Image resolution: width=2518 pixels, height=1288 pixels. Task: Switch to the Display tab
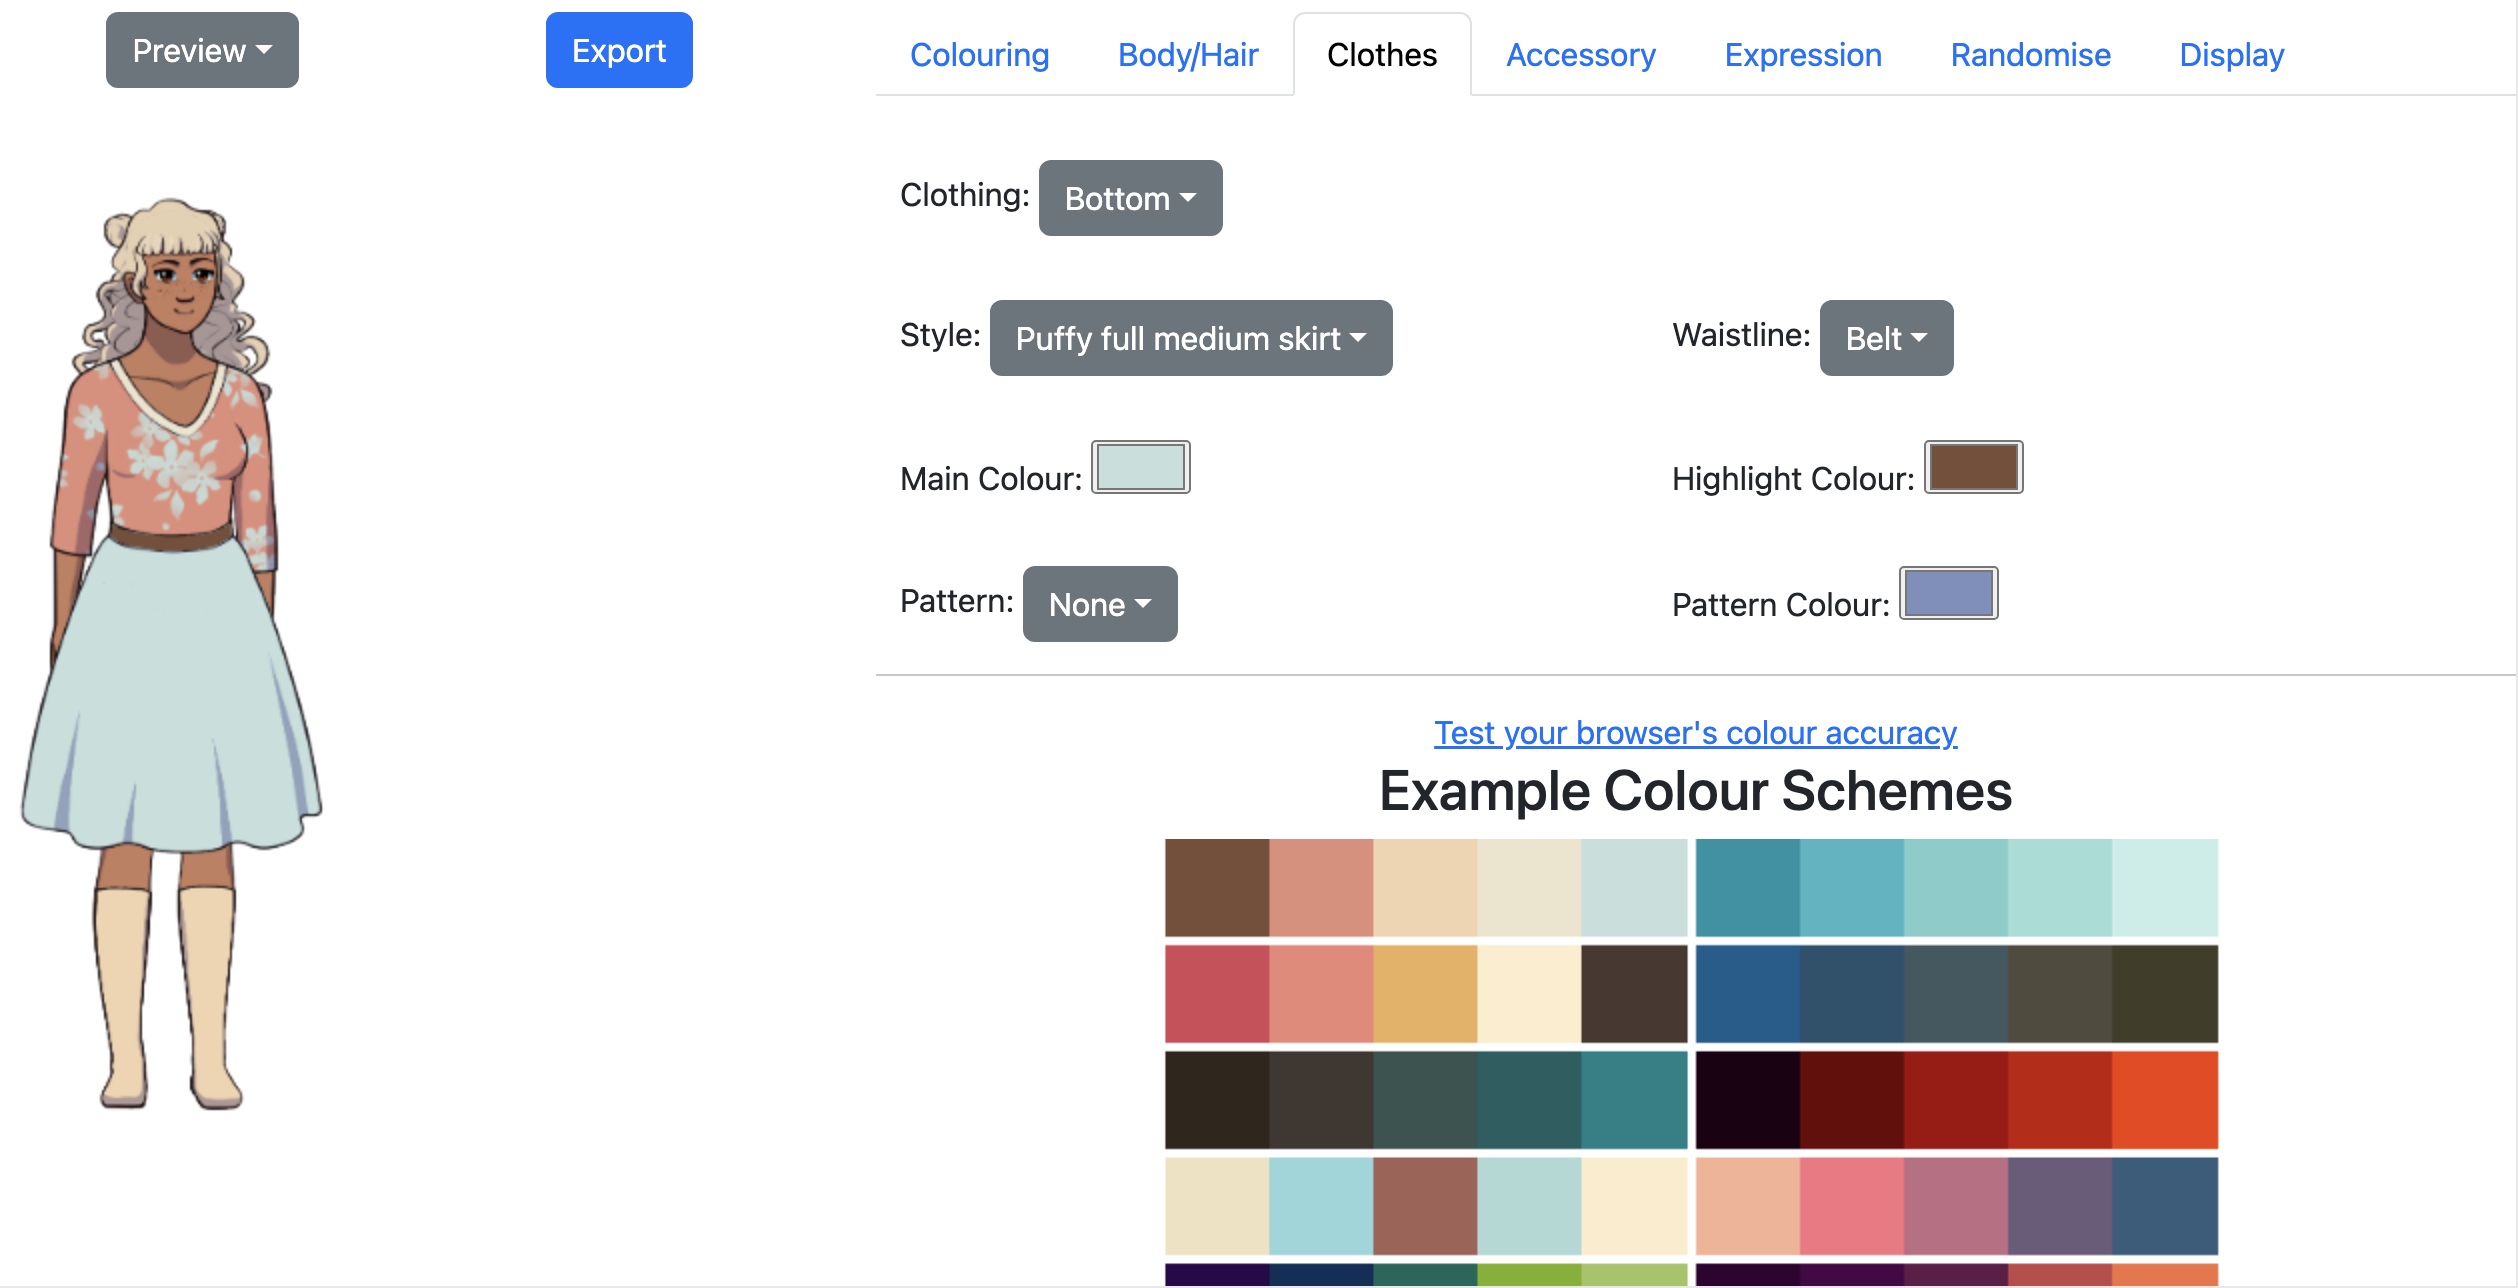(2232, 55)
